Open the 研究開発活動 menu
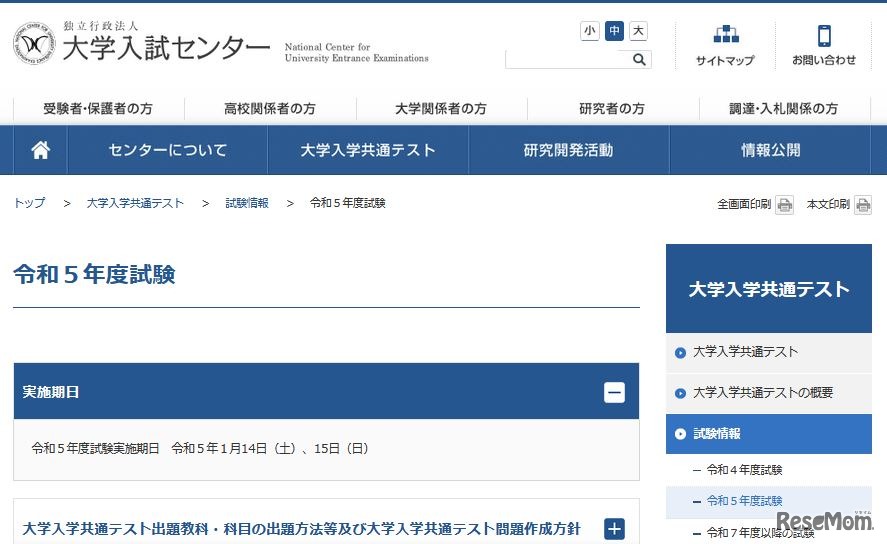 pyautogui.click(x=569, y=150)
